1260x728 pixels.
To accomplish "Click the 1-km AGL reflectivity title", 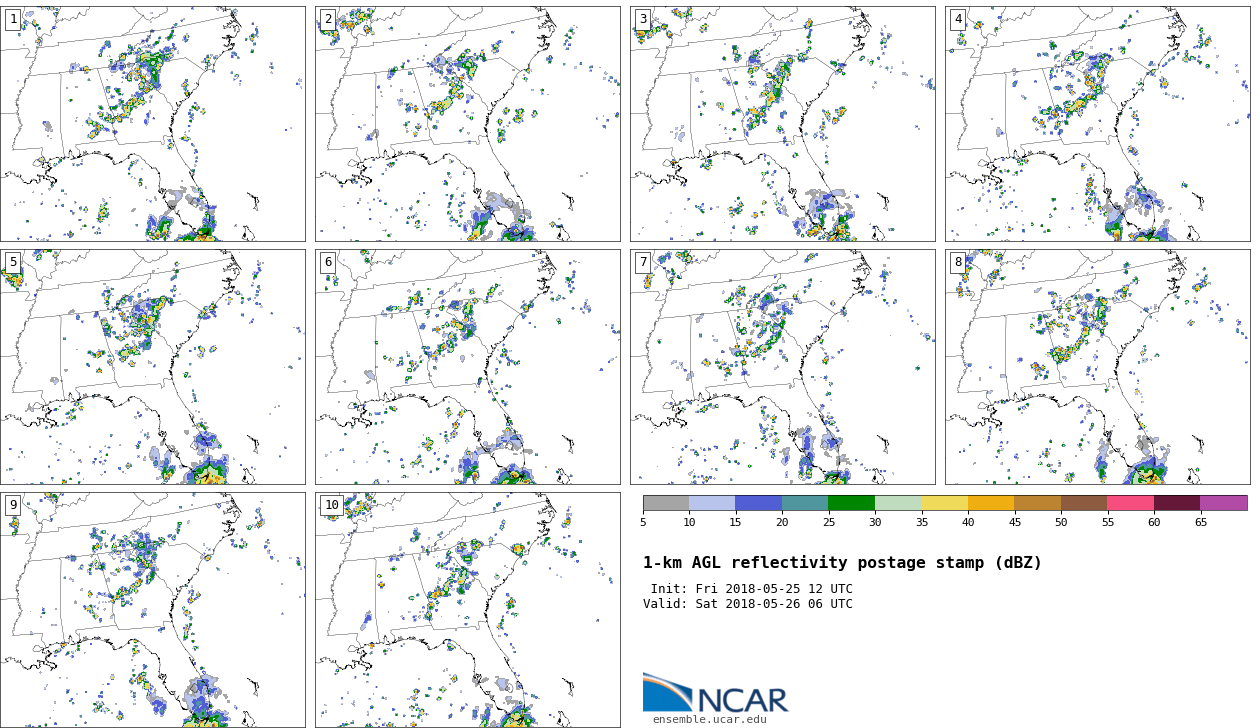I will point(842,563).
